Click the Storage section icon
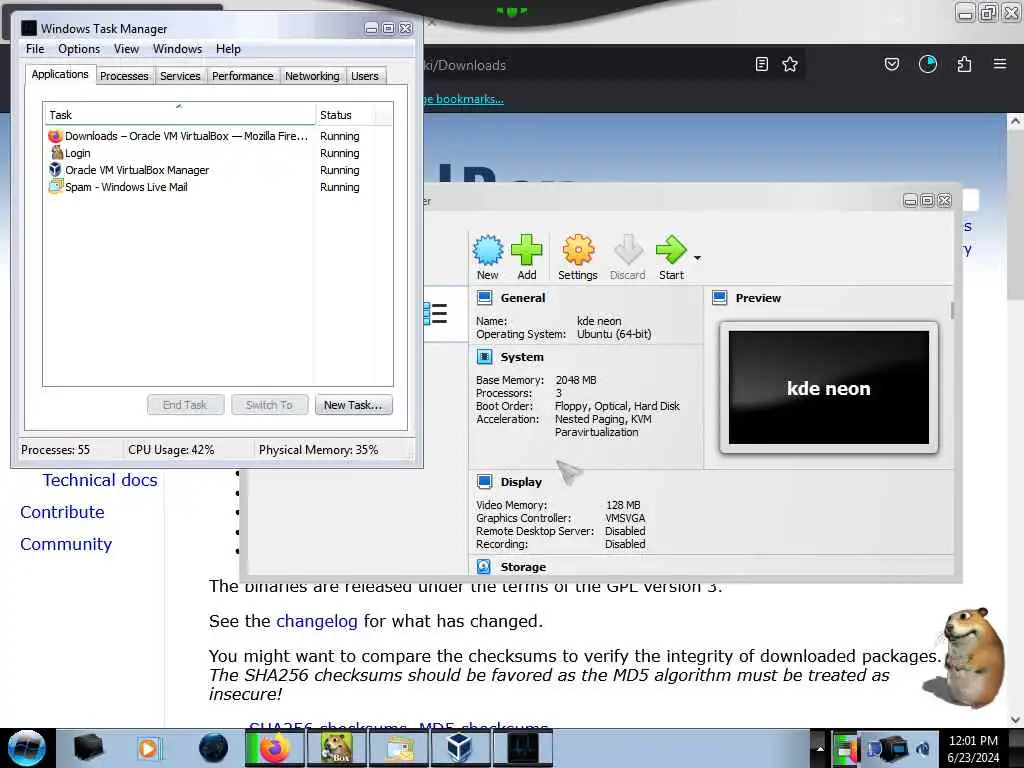The width and height of the screenshot is (1024, 768). (x=484, y=567)
